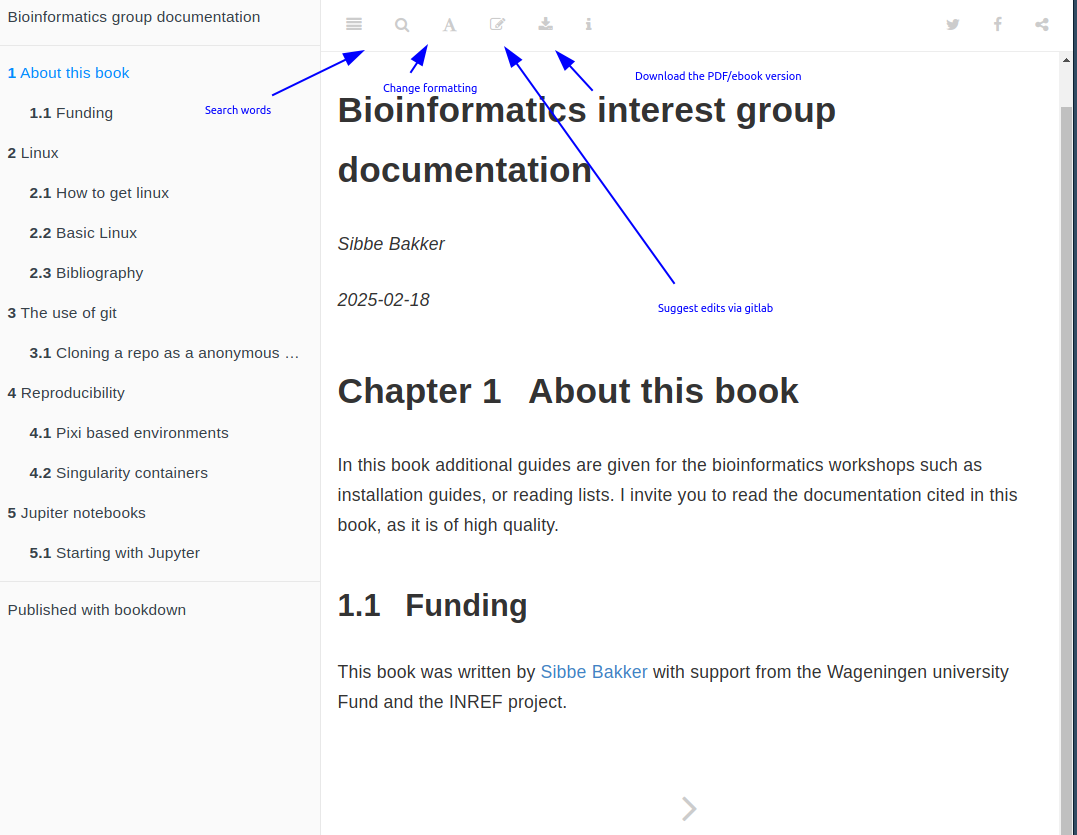Open 4.2 Singularity containers section

pos(119,473)
